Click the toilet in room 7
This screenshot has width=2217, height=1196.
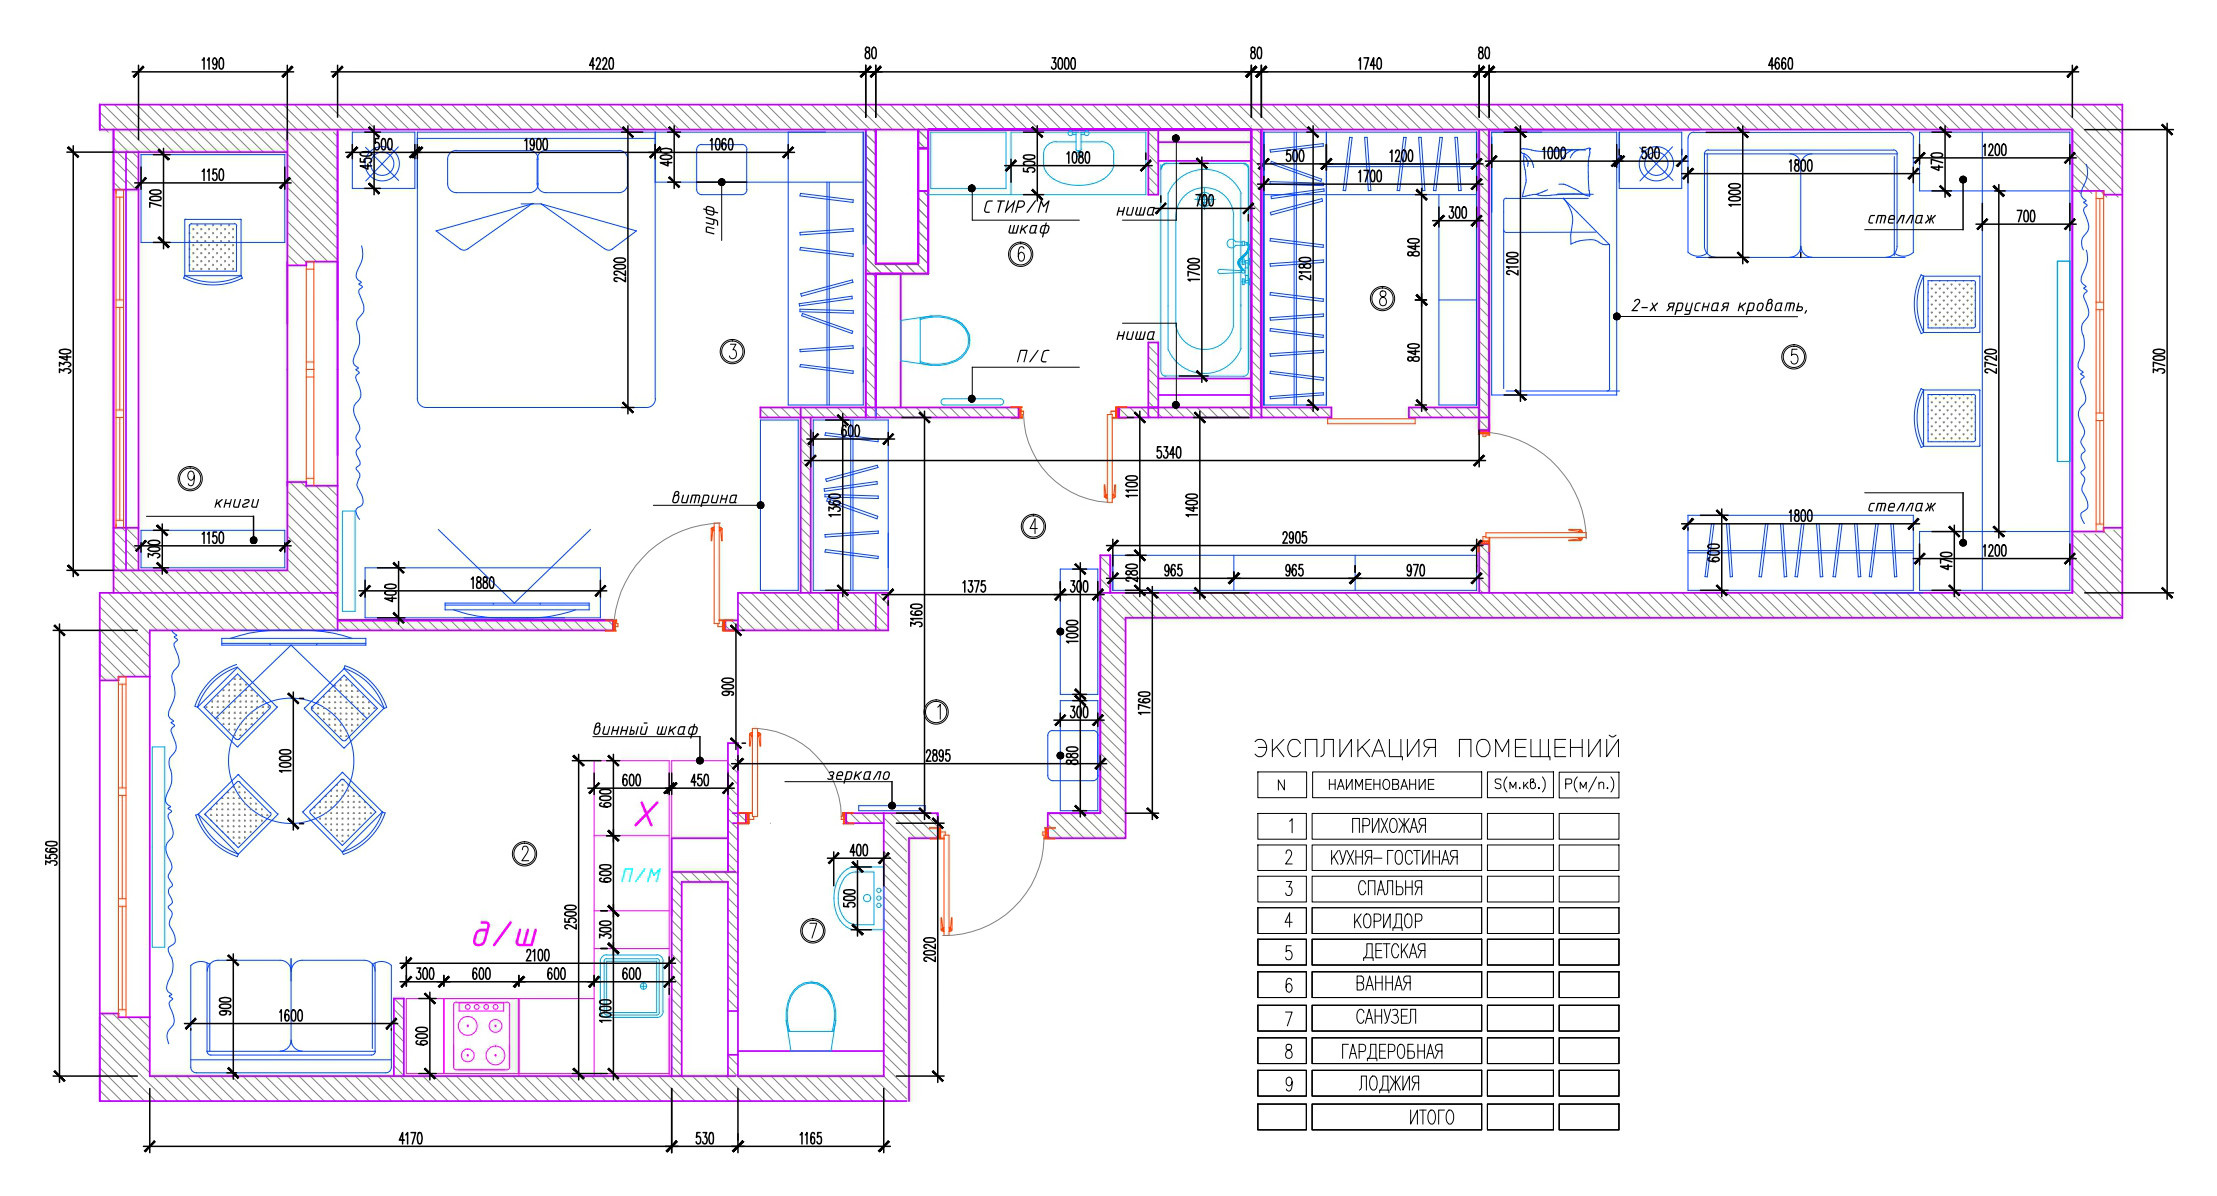pyautogui.click(x=810, y=1014)
